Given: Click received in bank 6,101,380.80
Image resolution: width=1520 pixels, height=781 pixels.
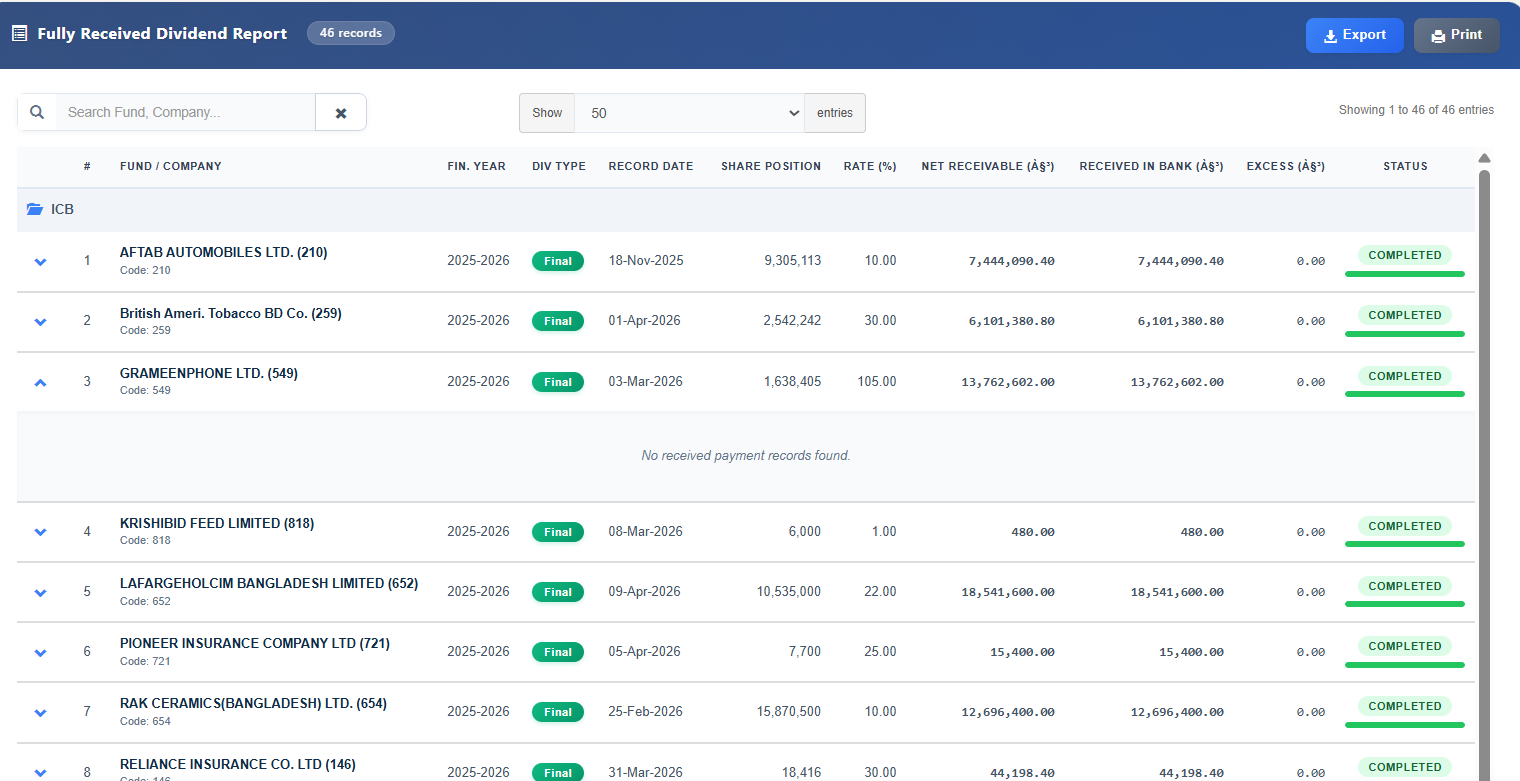Looking at the screenshot, I should point(1181,321).
